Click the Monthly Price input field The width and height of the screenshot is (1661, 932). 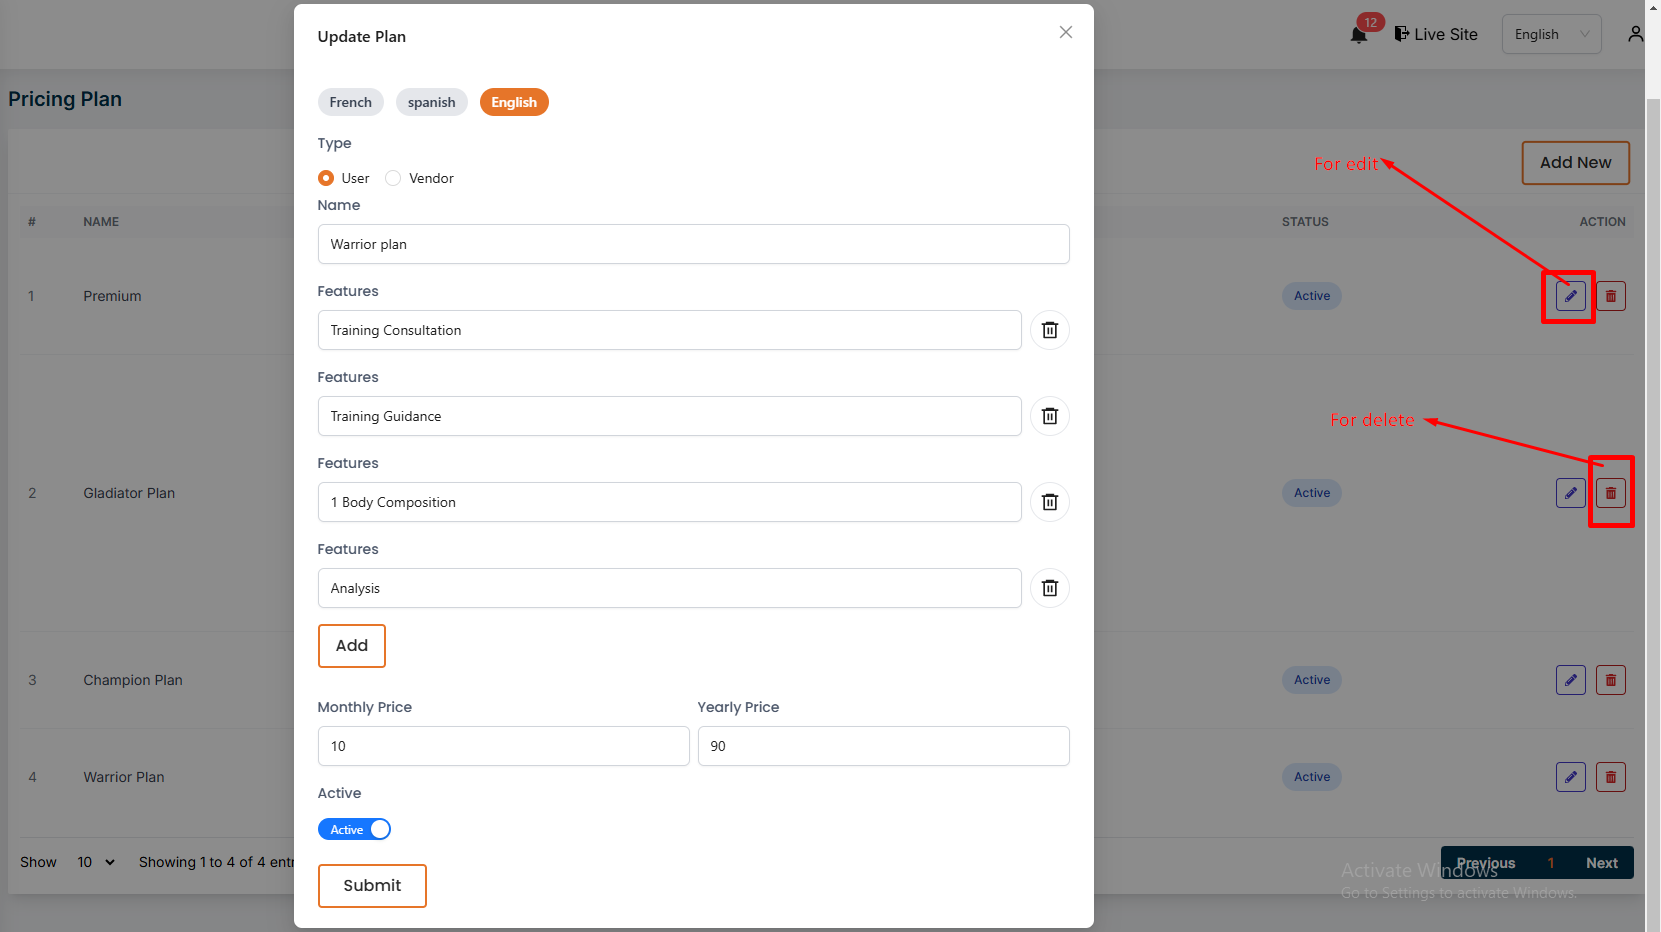coord(503,746)
